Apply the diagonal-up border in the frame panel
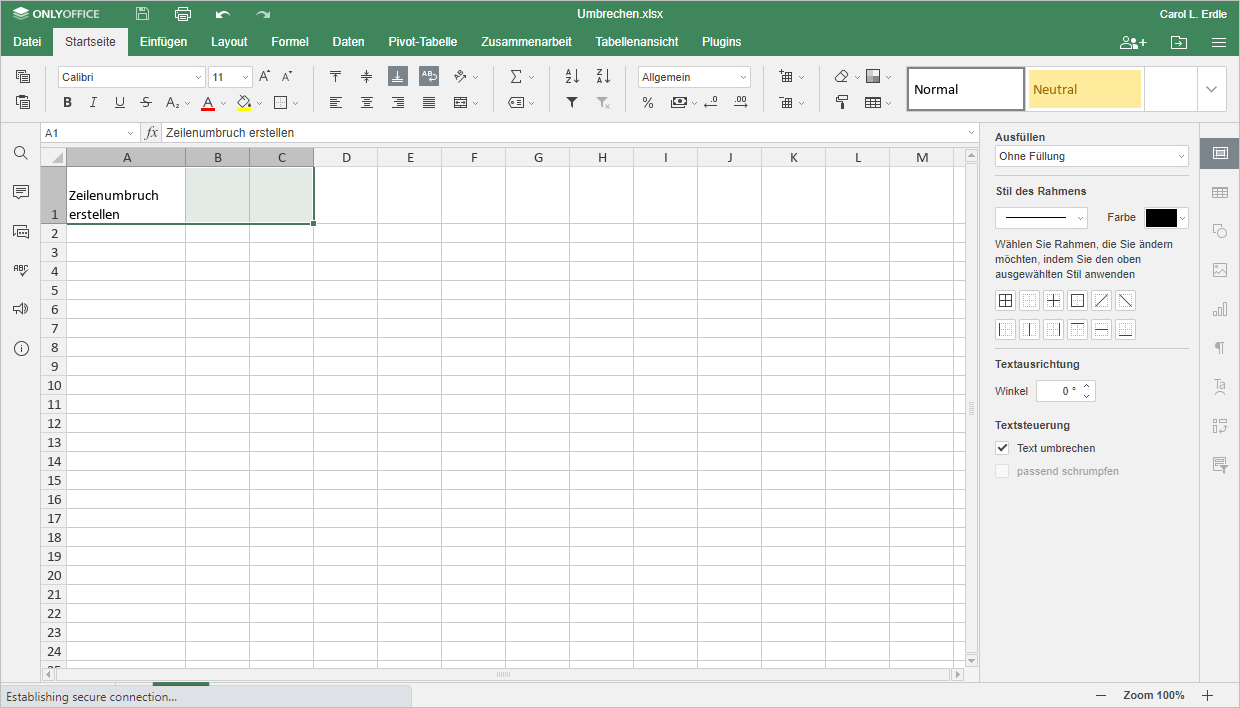1240x708 pixels. pos(1102,301)
